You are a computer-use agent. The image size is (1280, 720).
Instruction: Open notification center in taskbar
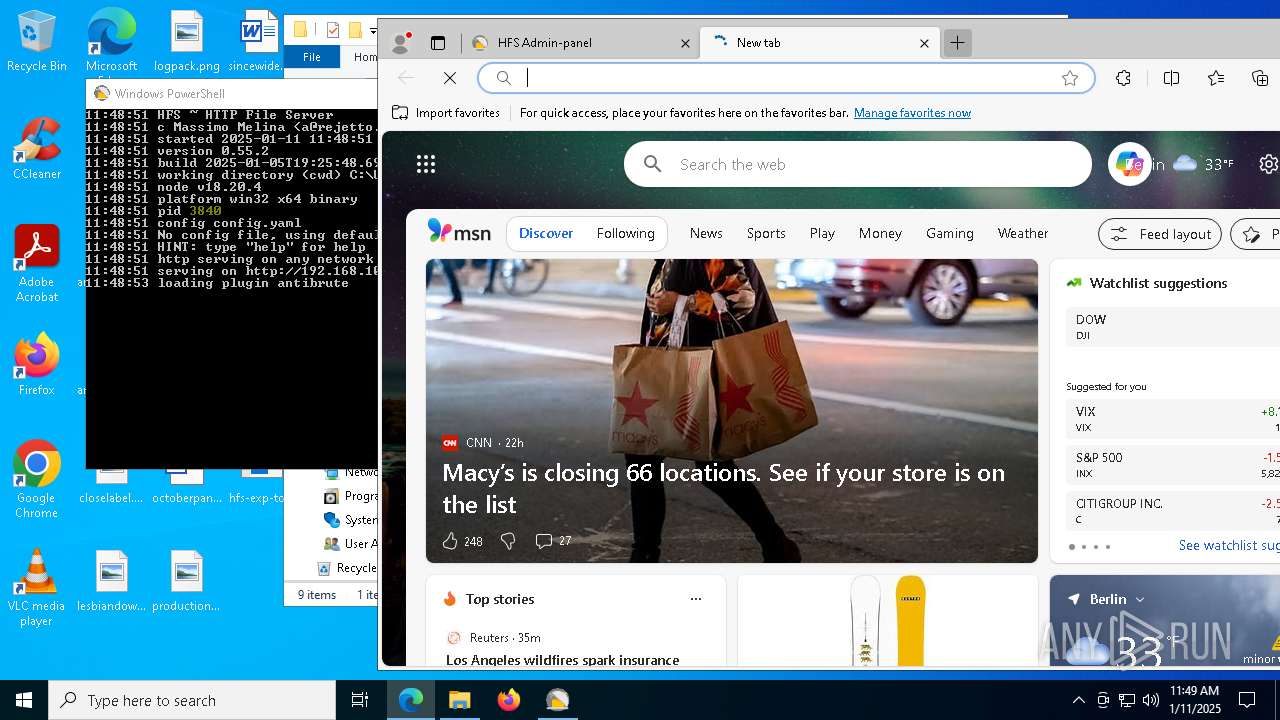click(1247, 700)
